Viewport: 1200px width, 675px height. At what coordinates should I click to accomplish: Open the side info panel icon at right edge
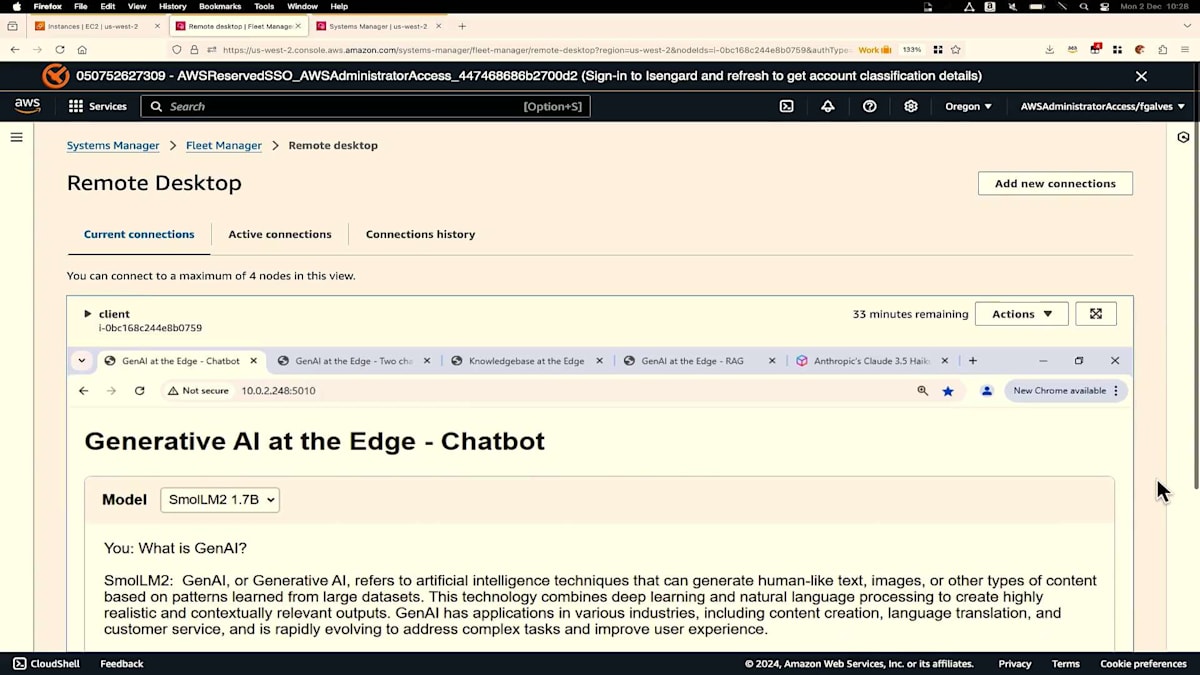pyautogui.click(x=1183, y=137)
